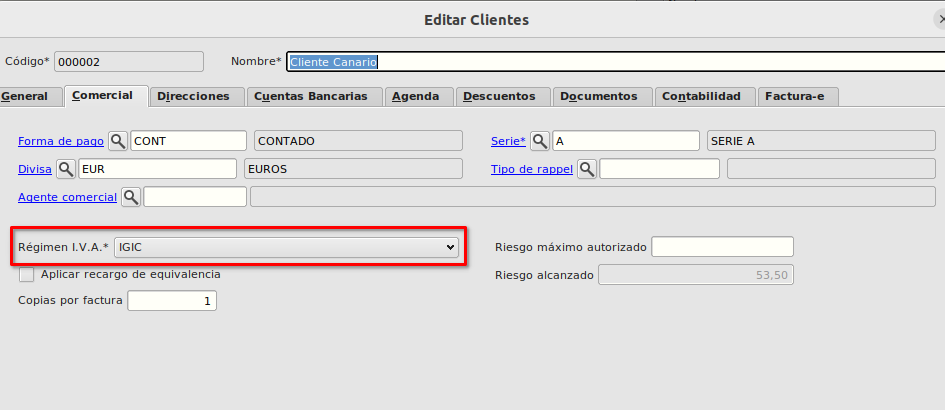Open the Factura-e tab
This screenshot has width=945, height=410.
[798, 96]
